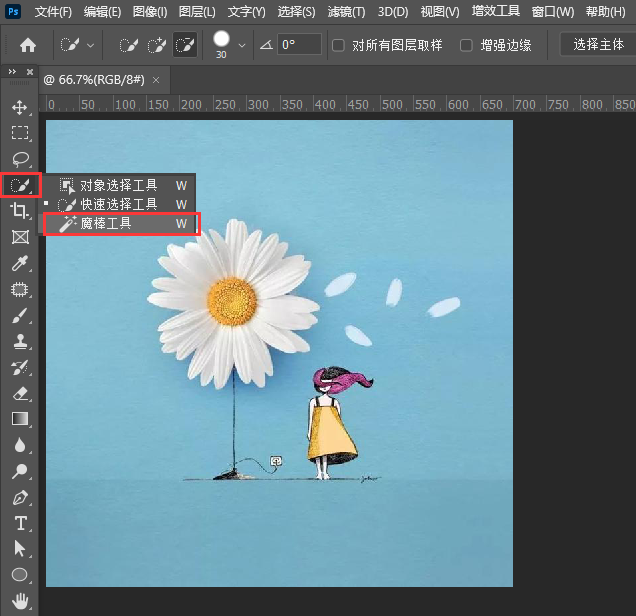The height and width of the screenshot is (616, 636).
Task: Enable 对所有图层取样 checkbox
Action: 338,45
